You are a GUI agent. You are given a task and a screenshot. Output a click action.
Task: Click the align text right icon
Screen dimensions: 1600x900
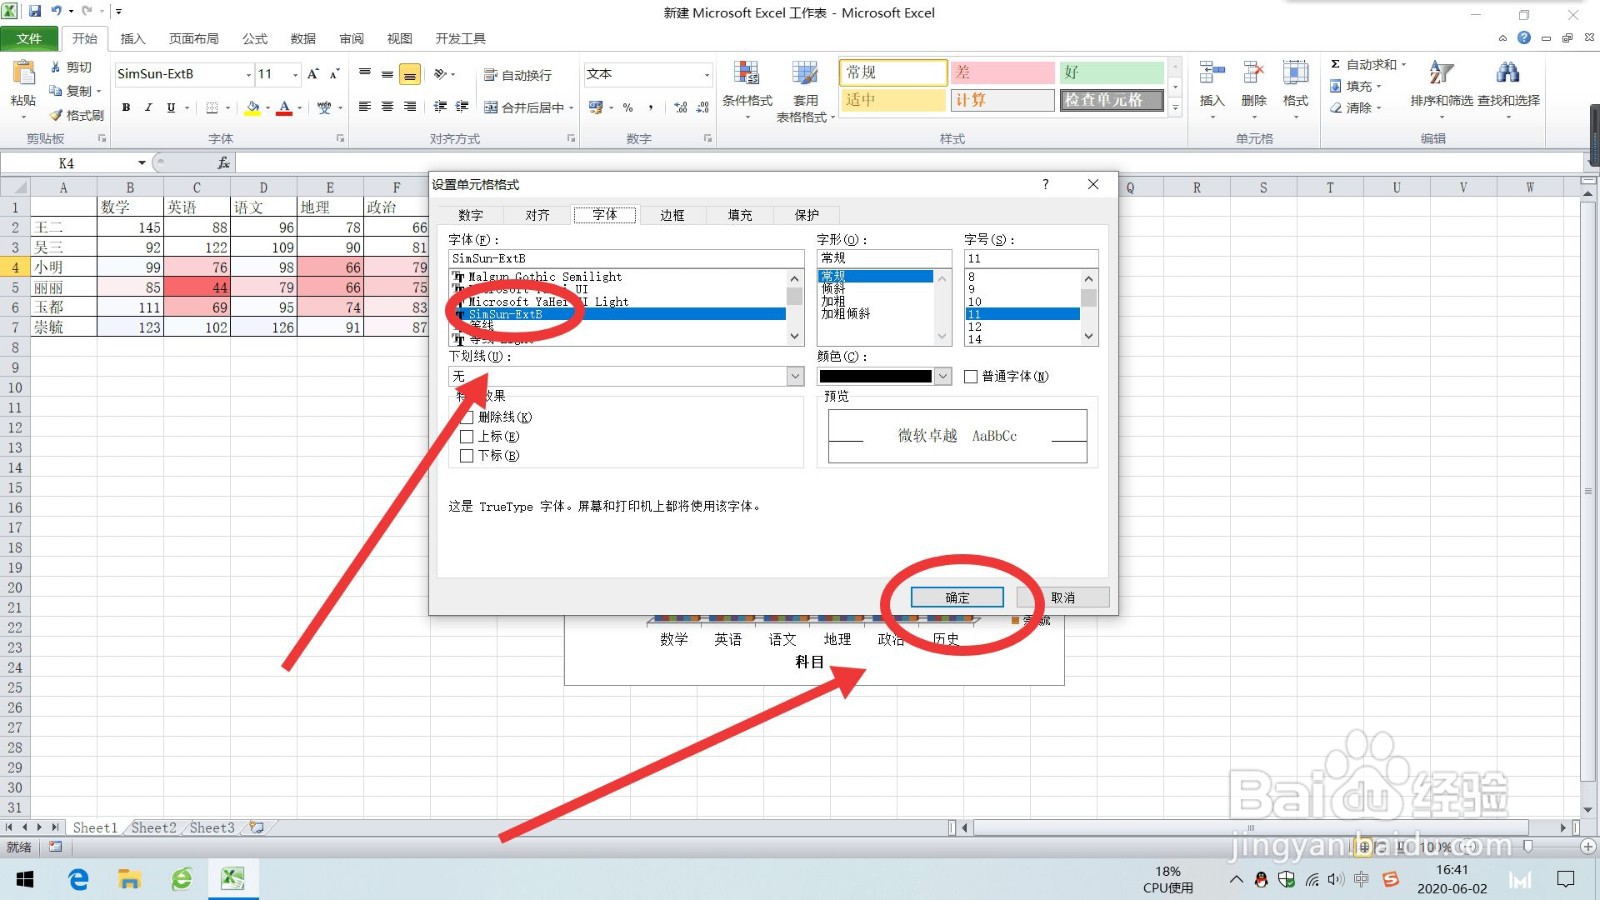(409, 107)
